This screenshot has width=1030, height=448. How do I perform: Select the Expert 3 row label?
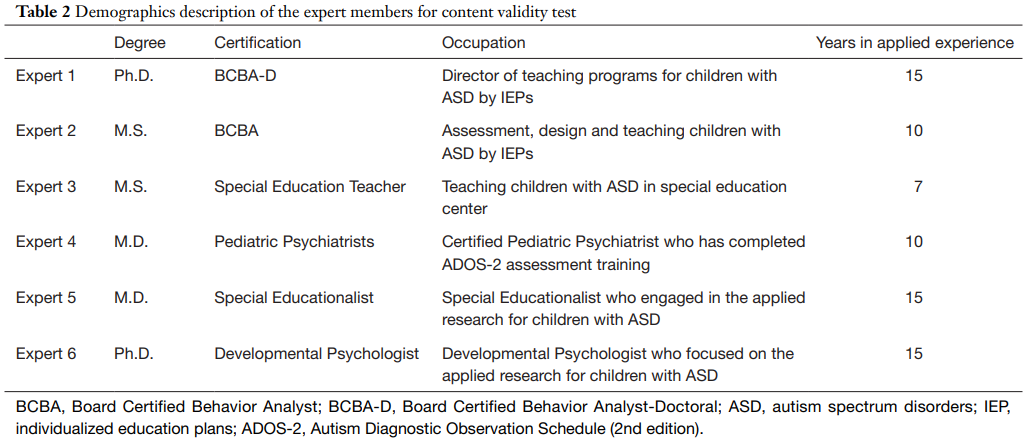[46, 187]
